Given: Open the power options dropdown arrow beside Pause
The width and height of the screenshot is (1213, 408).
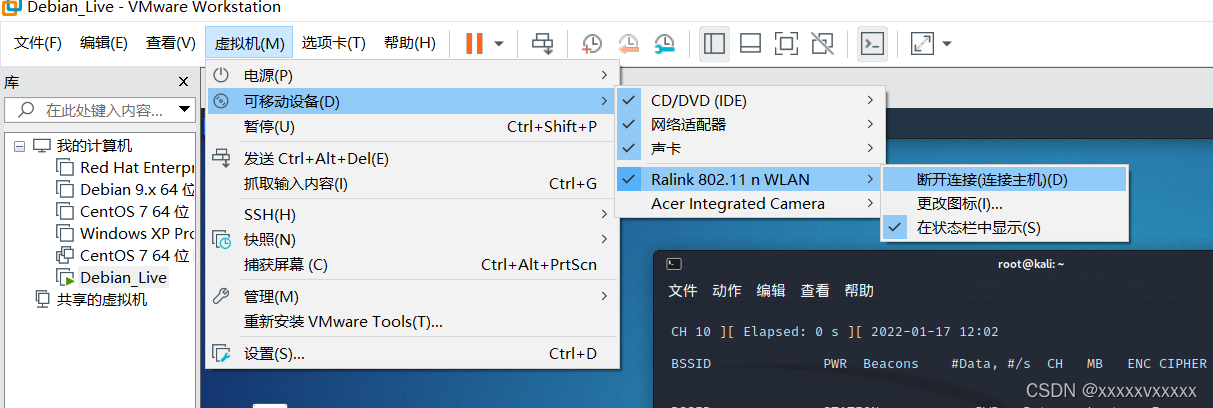Looking at the screenshot, I should [498, 44].
